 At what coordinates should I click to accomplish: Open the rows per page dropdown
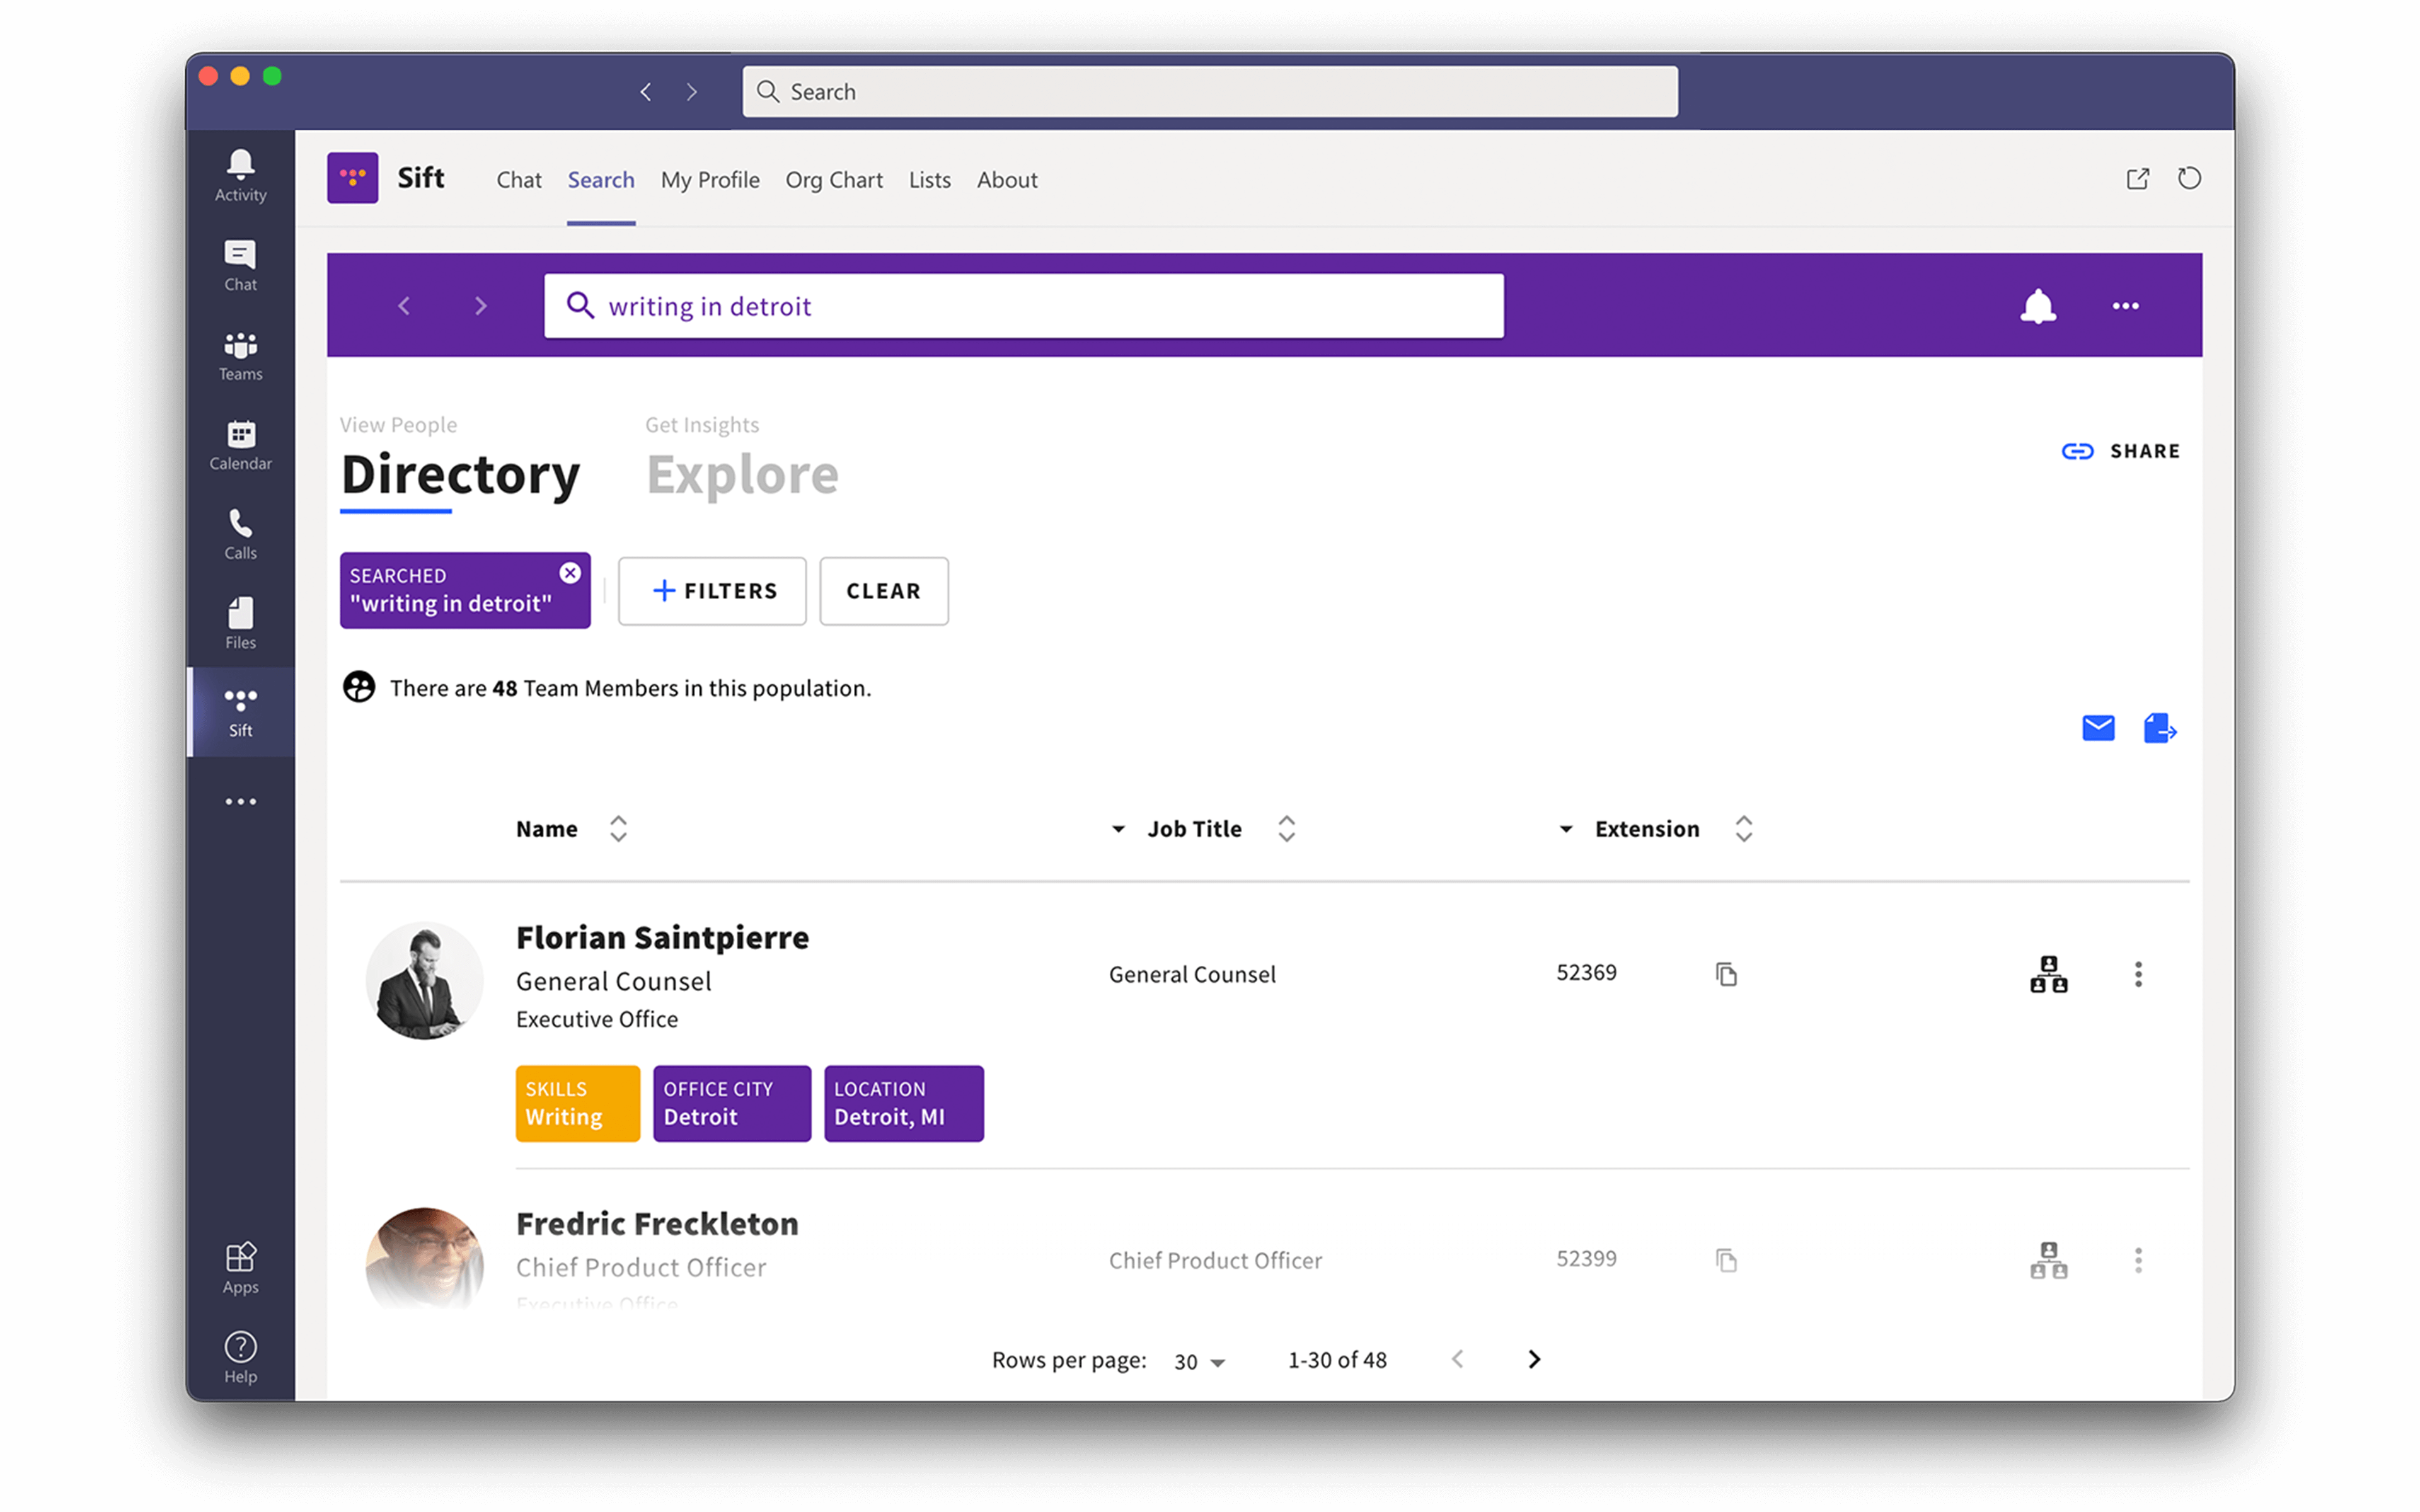click(x=1199, y=1361)
